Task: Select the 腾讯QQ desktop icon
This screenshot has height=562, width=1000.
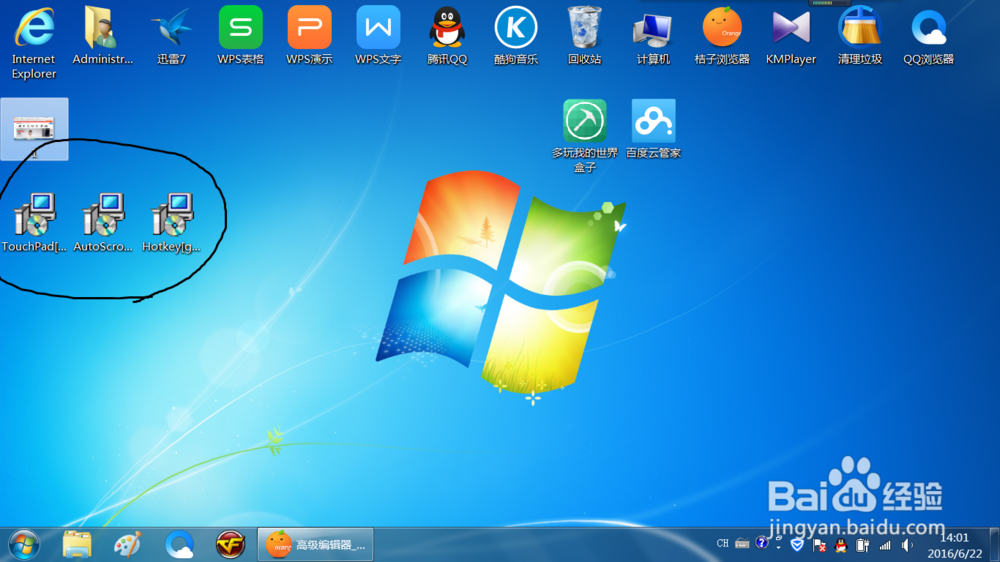Action: tap(447, 36)
